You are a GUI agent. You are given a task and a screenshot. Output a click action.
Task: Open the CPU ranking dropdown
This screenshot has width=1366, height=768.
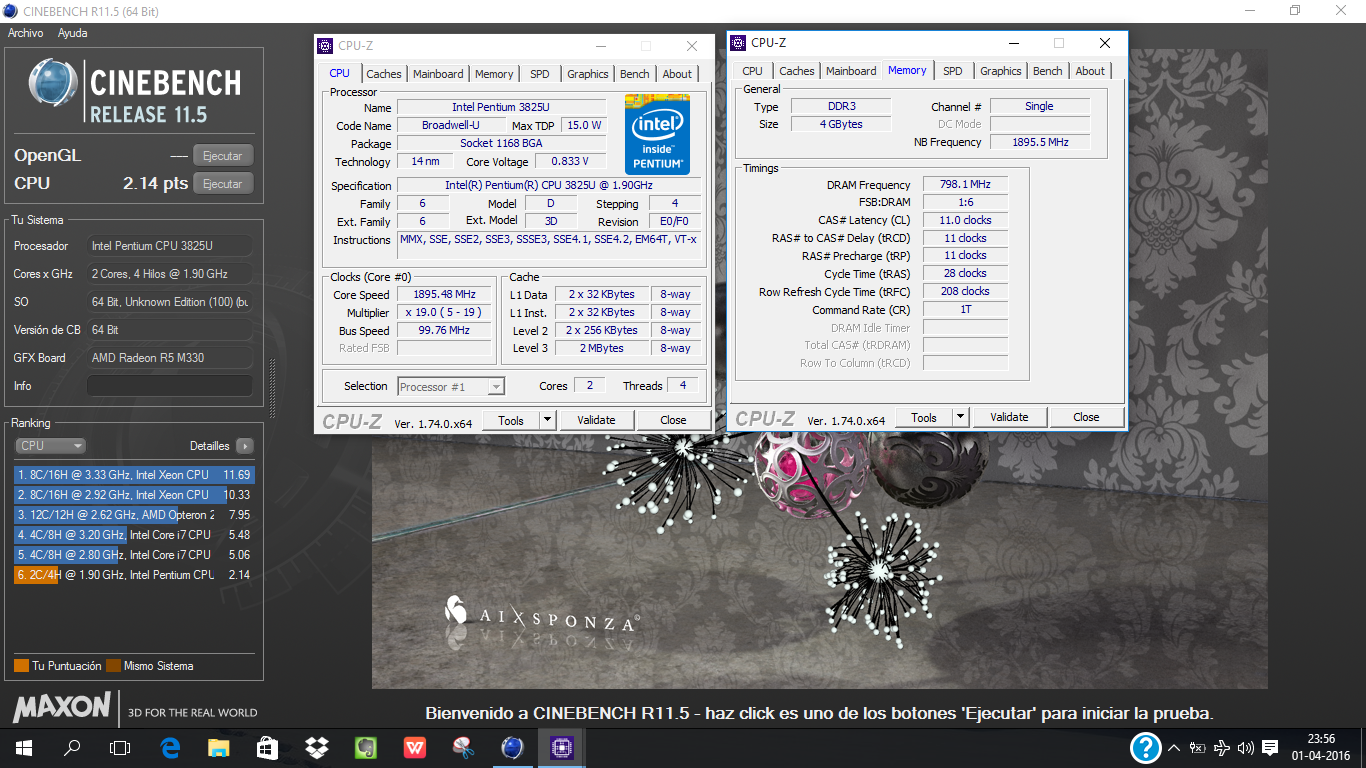[50, 446]
